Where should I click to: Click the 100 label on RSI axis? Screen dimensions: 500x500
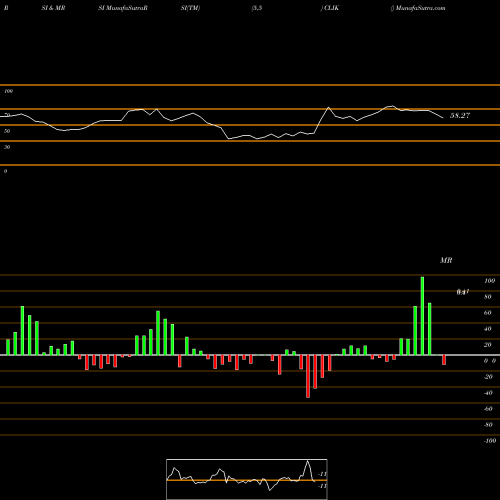pos(8,91)
